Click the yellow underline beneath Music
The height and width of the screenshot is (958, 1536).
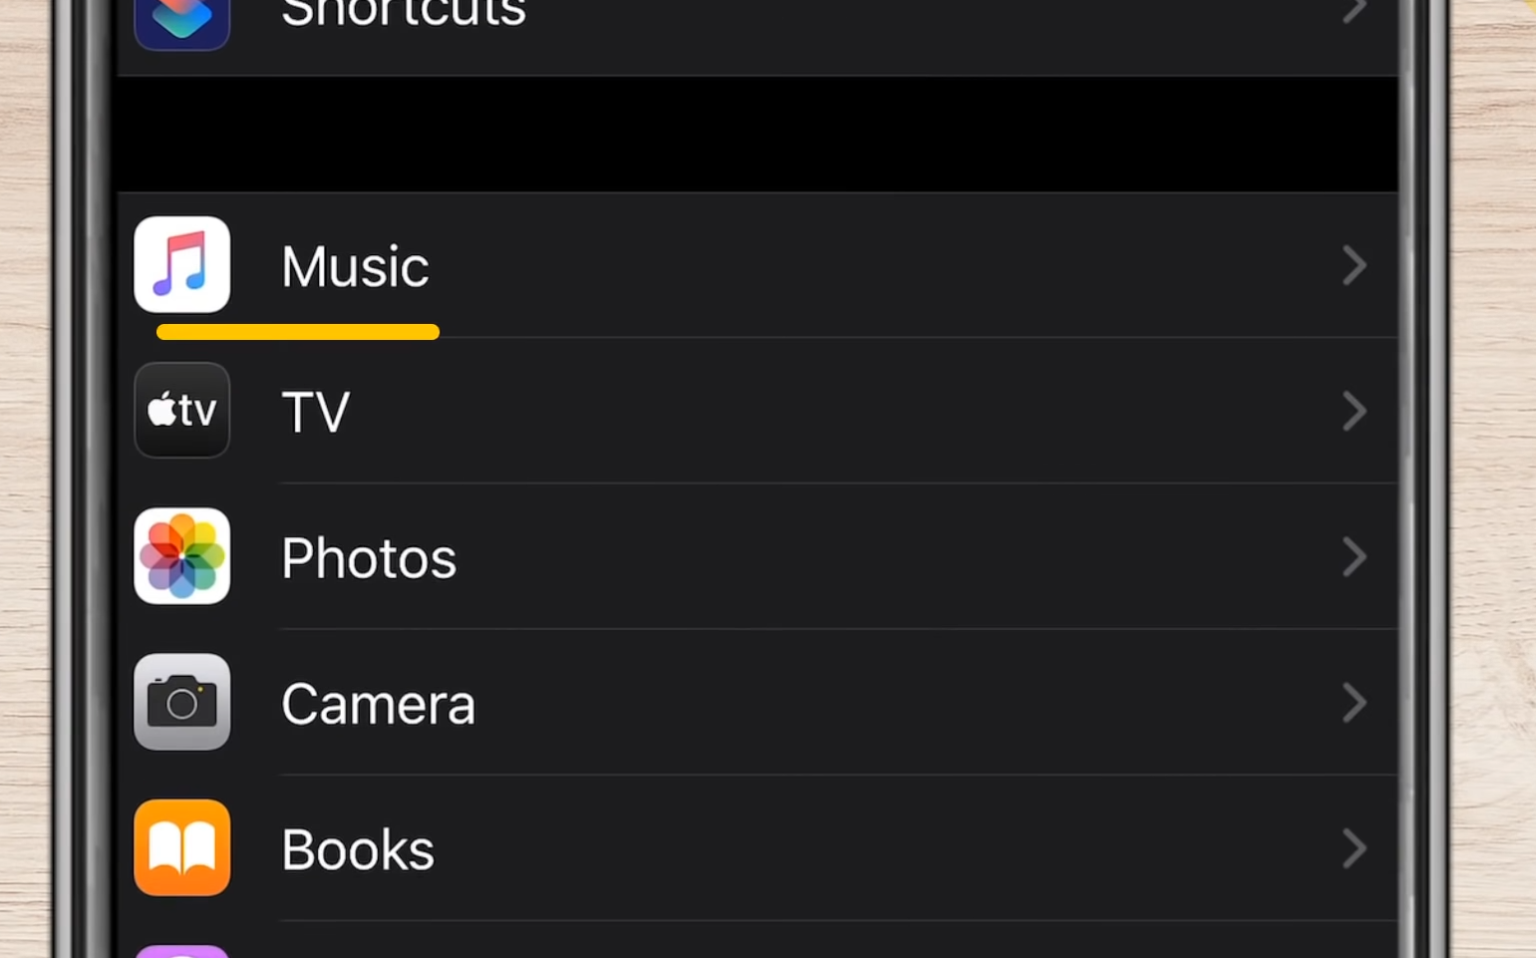point(297,332)
